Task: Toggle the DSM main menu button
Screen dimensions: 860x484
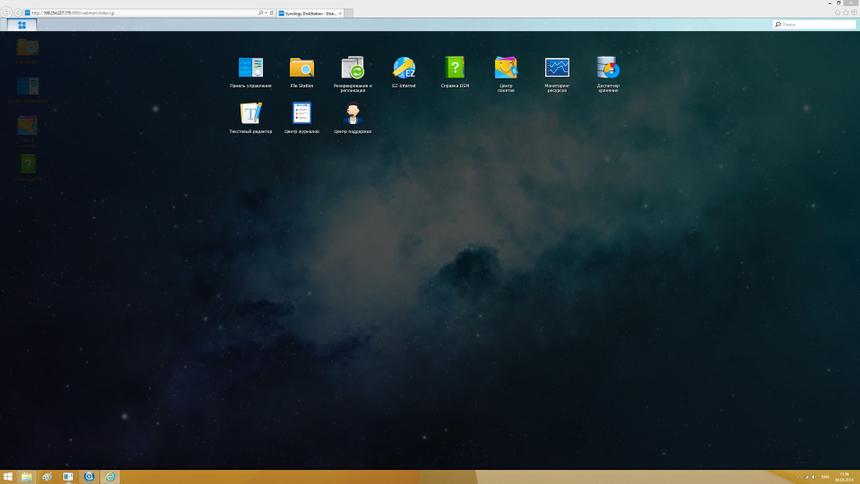Action: (21, 25)
